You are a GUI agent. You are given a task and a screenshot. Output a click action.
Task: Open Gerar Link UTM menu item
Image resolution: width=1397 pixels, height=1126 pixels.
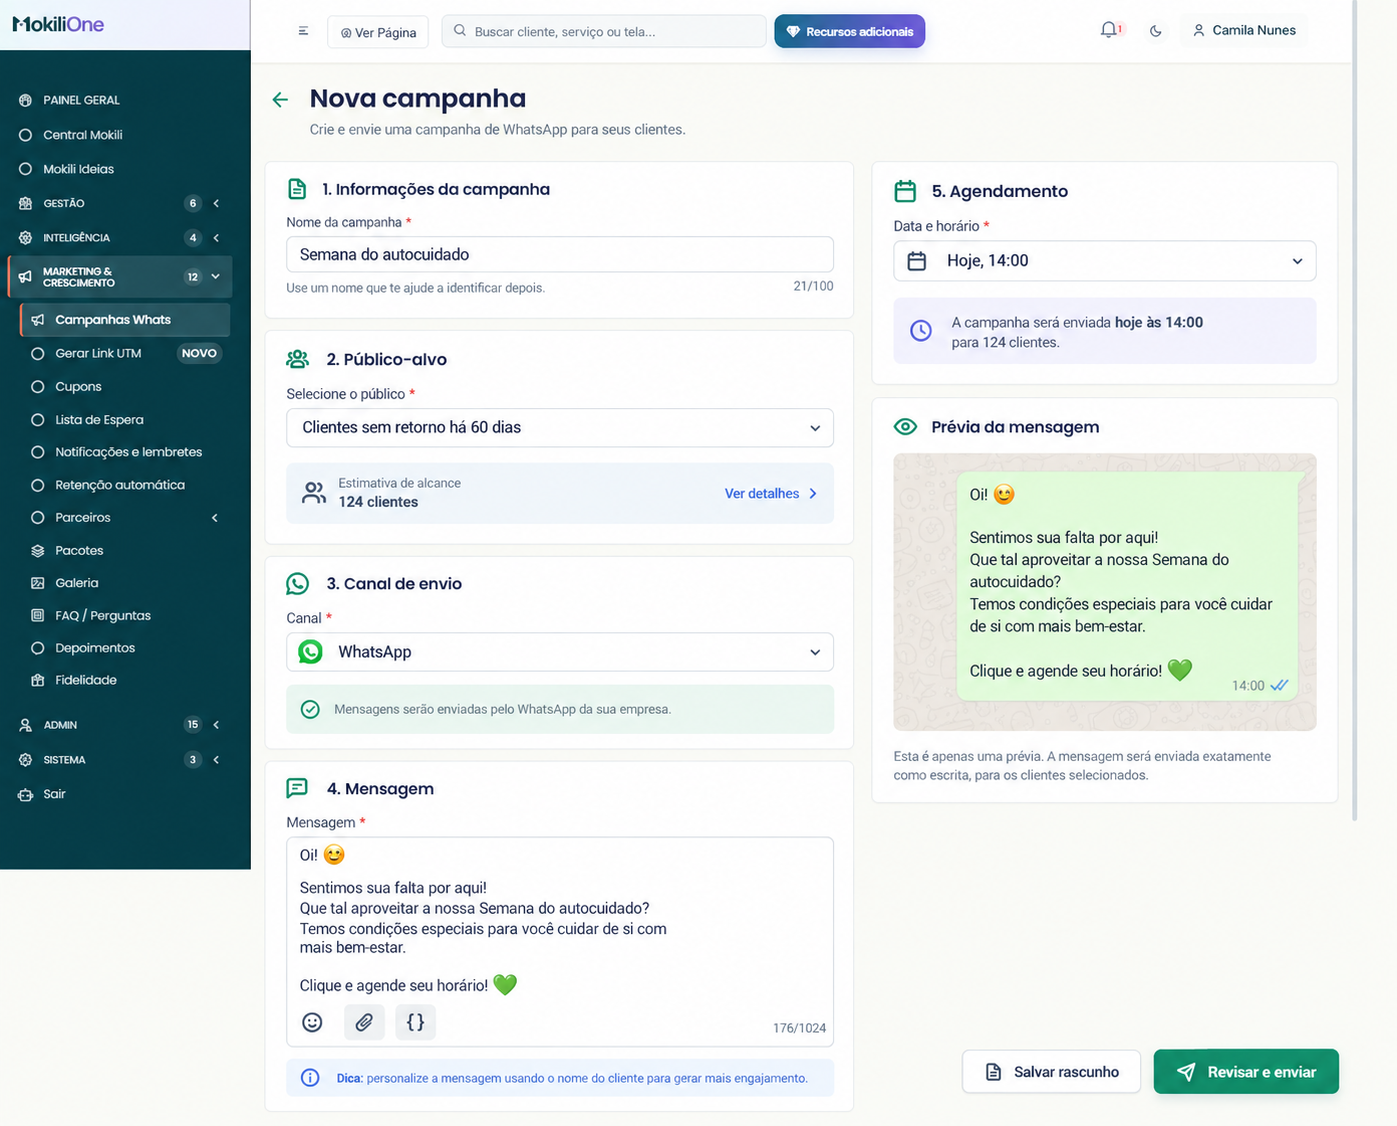pyautogui.click(x=98, y=354)
